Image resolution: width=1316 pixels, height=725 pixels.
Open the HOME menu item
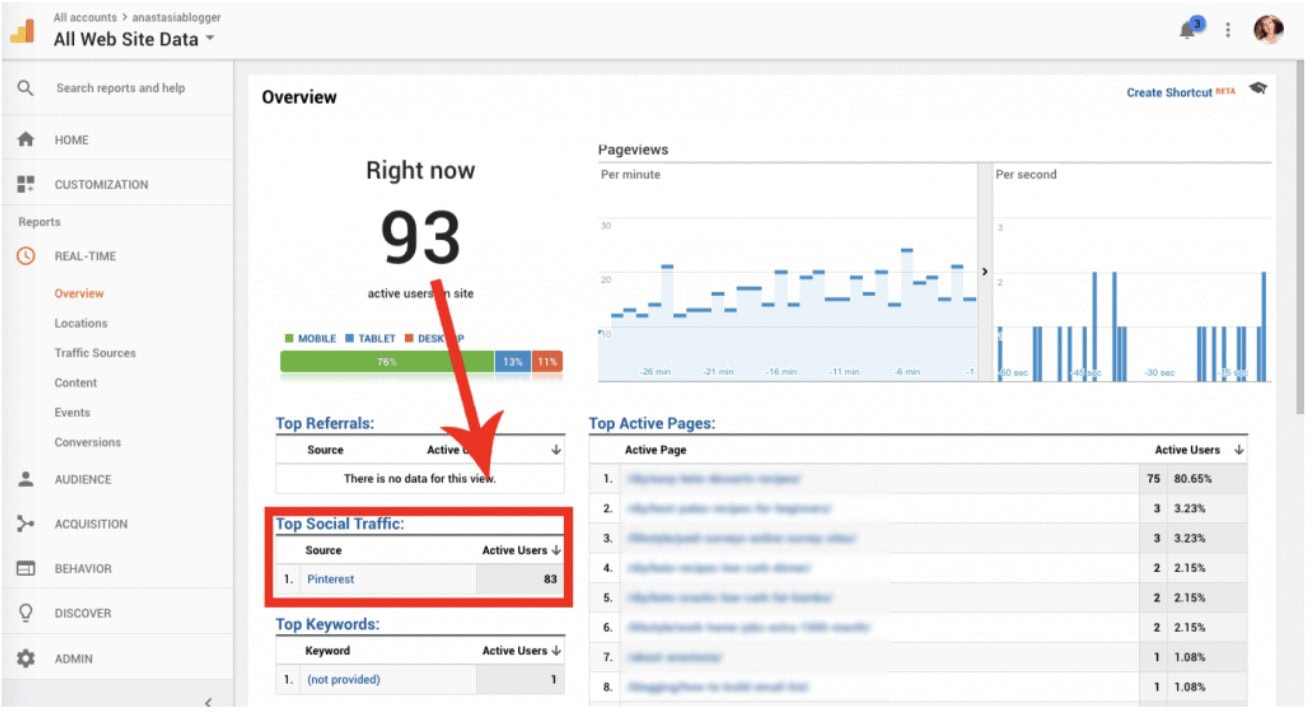pyautogui.click(x=72, y=141)
